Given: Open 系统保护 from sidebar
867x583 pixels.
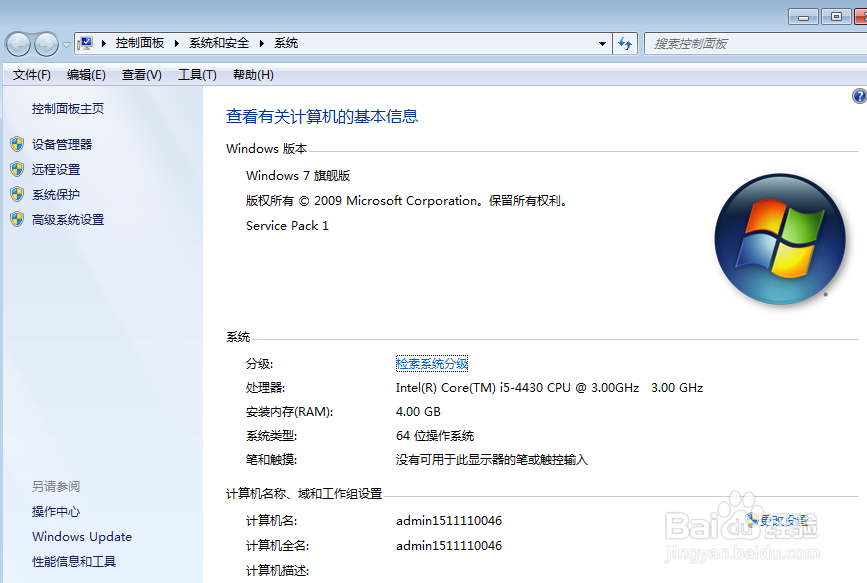Looking at the screenshot, I should click(x=56, y=195).
